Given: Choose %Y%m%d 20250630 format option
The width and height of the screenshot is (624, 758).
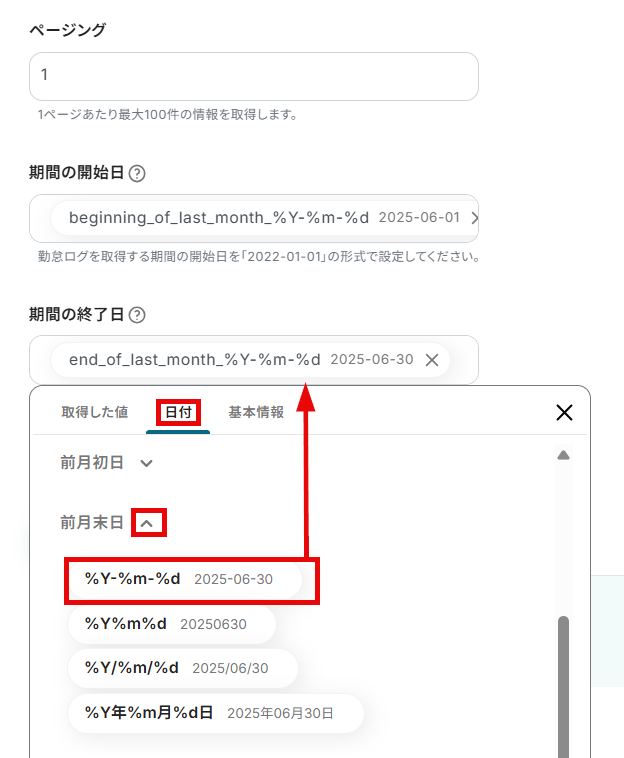Looking at the screenshot, I should point(172,624).
